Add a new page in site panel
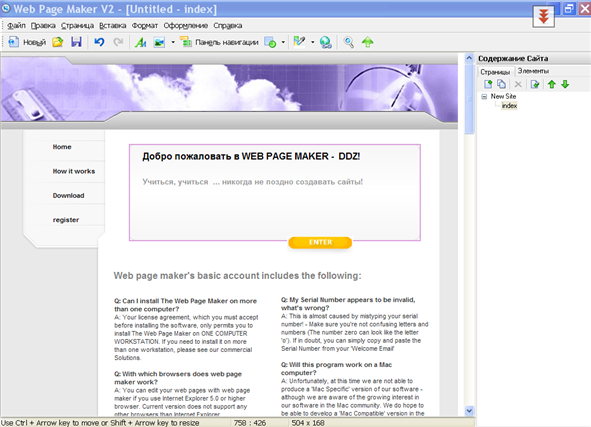Viewport: 591px width, 427px height. click(488, 84)
